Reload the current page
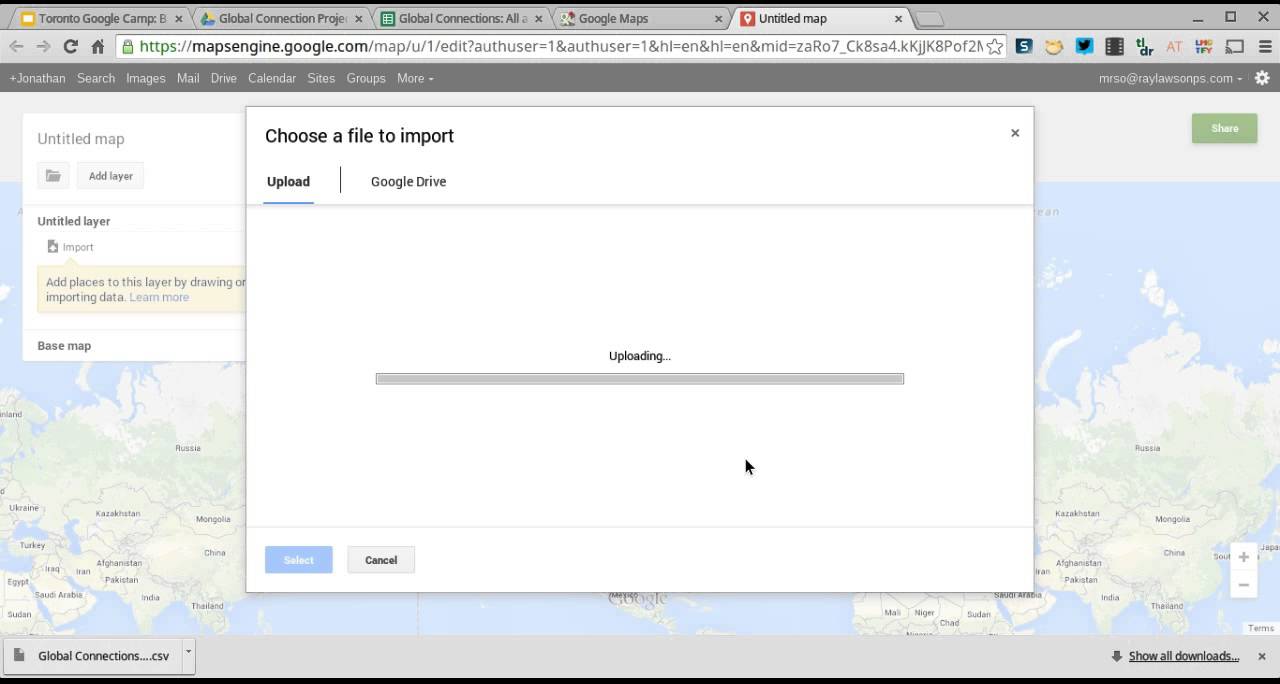Viewport: 1280px width, 684px height. coord(70,46)
